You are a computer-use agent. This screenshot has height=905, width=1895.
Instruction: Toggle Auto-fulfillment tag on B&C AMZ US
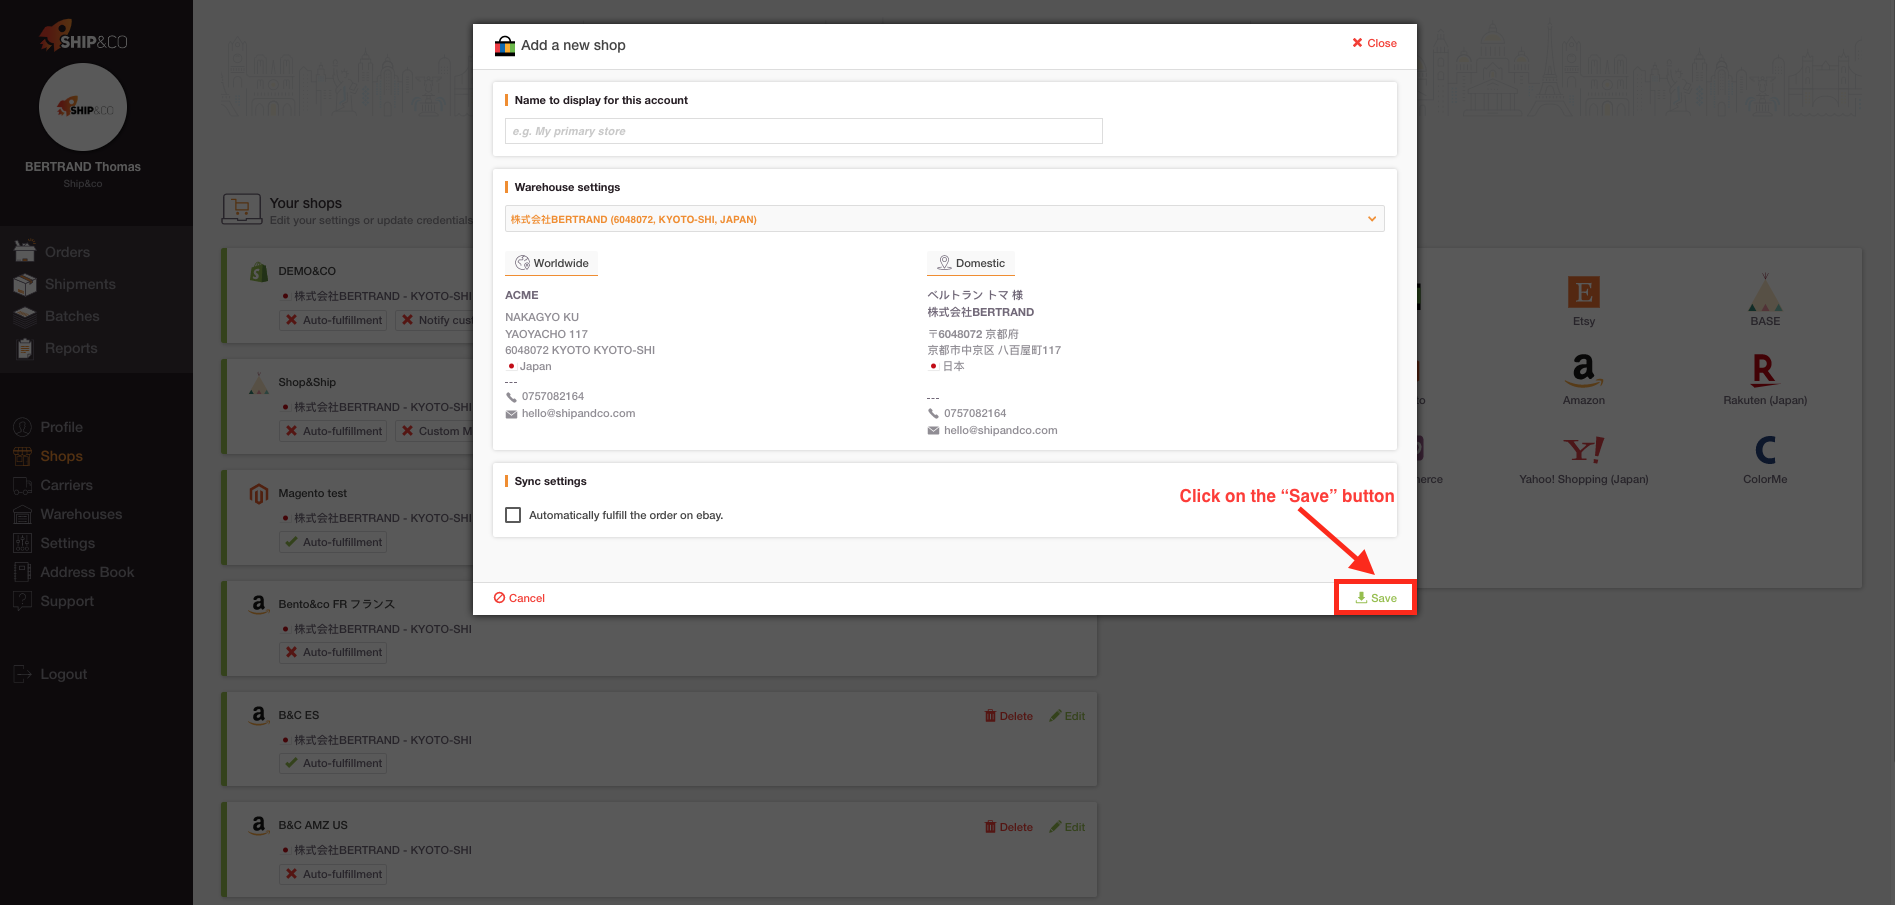(333, 874)
